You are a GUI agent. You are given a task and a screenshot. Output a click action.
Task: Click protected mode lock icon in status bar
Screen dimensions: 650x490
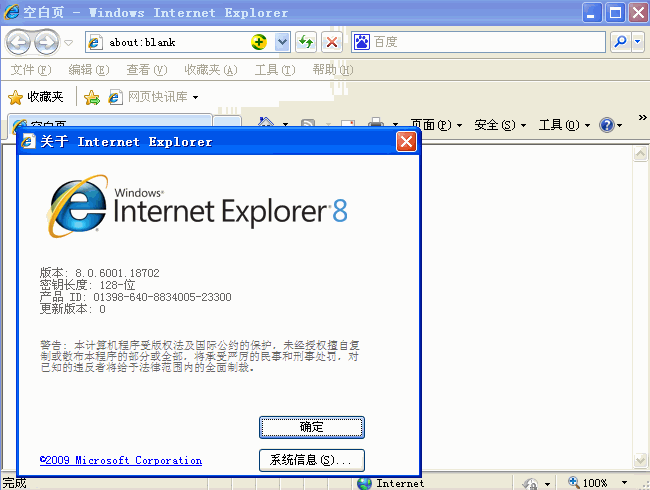click(530, 483)
